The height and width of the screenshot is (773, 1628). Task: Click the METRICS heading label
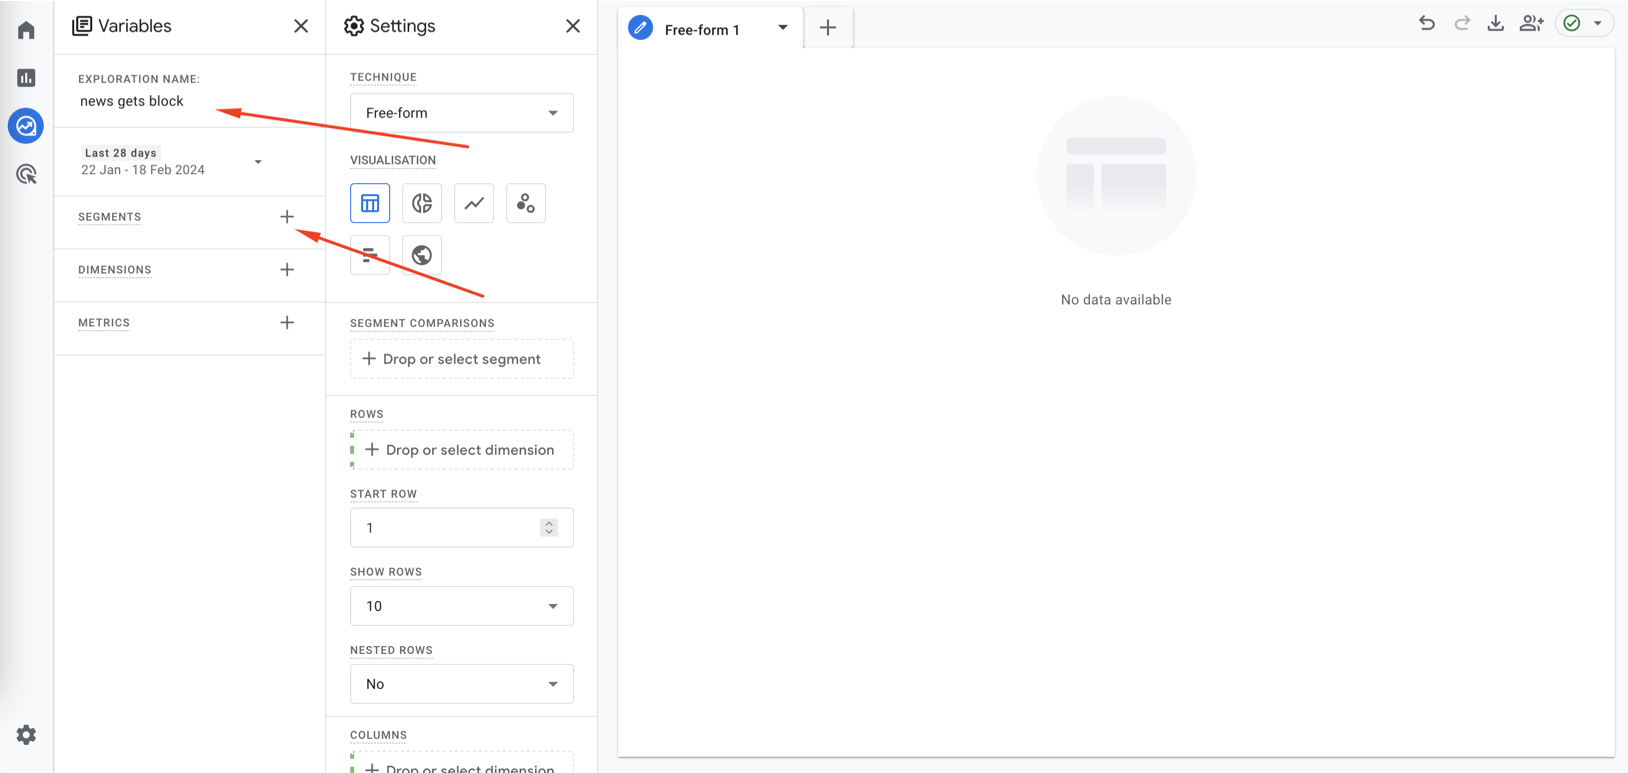[x=104, y=323]
